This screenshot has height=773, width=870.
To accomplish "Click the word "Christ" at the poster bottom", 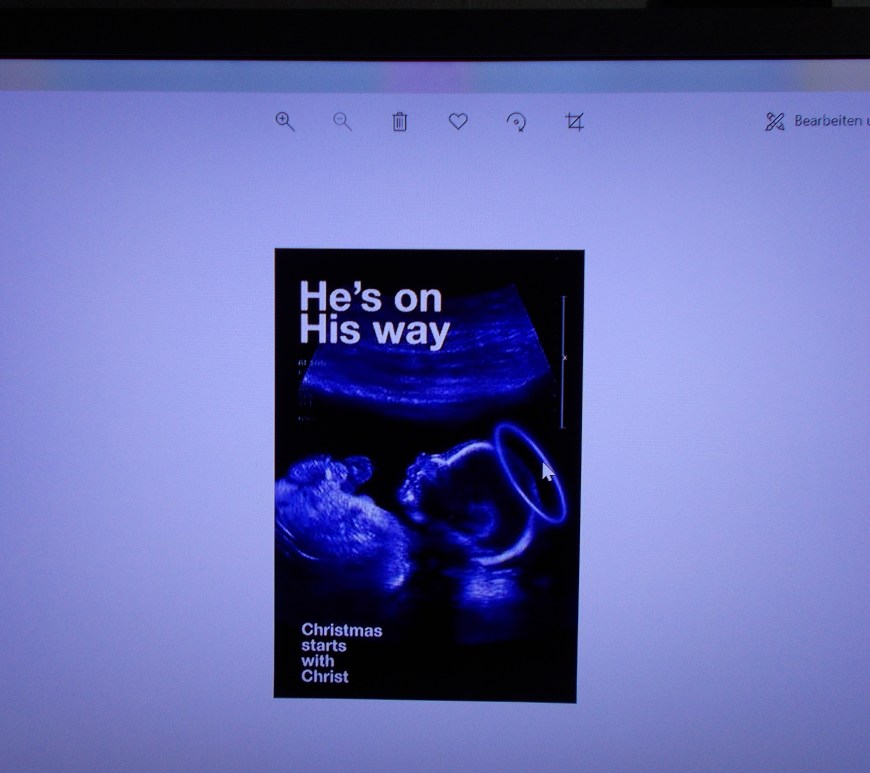I will 325,676.
